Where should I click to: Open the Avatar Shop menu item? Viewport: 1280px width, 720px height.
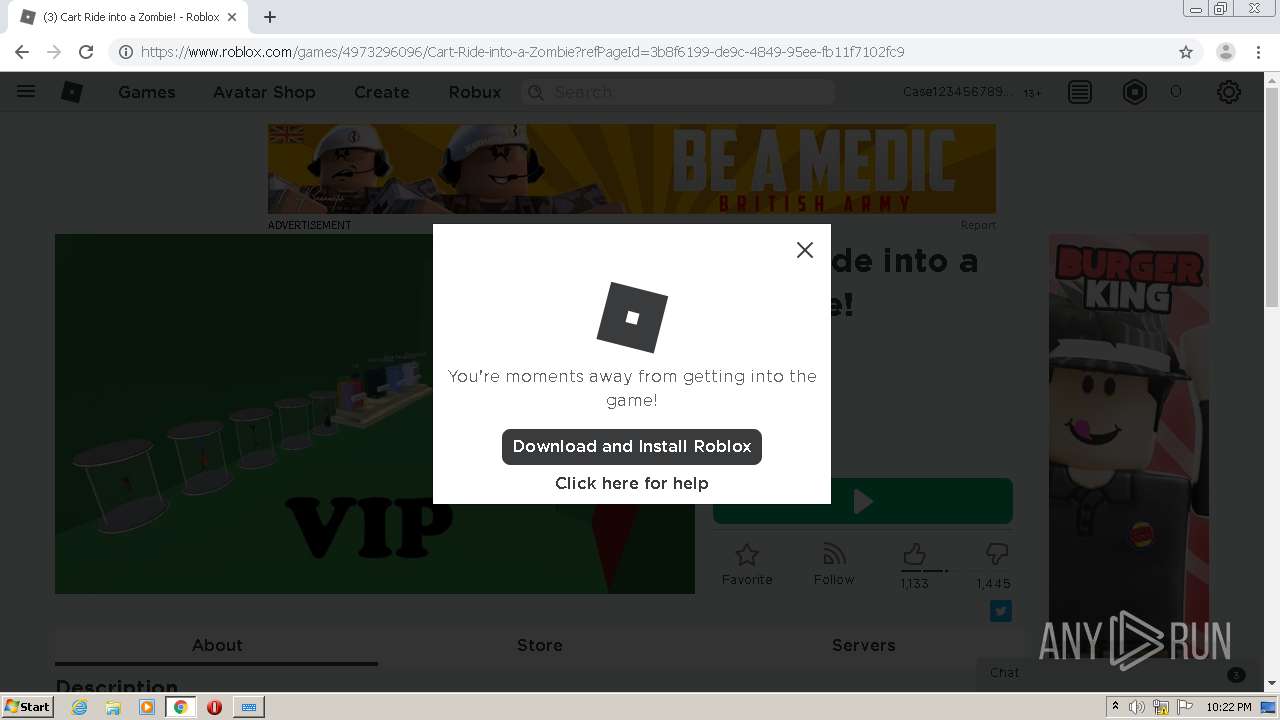pos(264,92)
